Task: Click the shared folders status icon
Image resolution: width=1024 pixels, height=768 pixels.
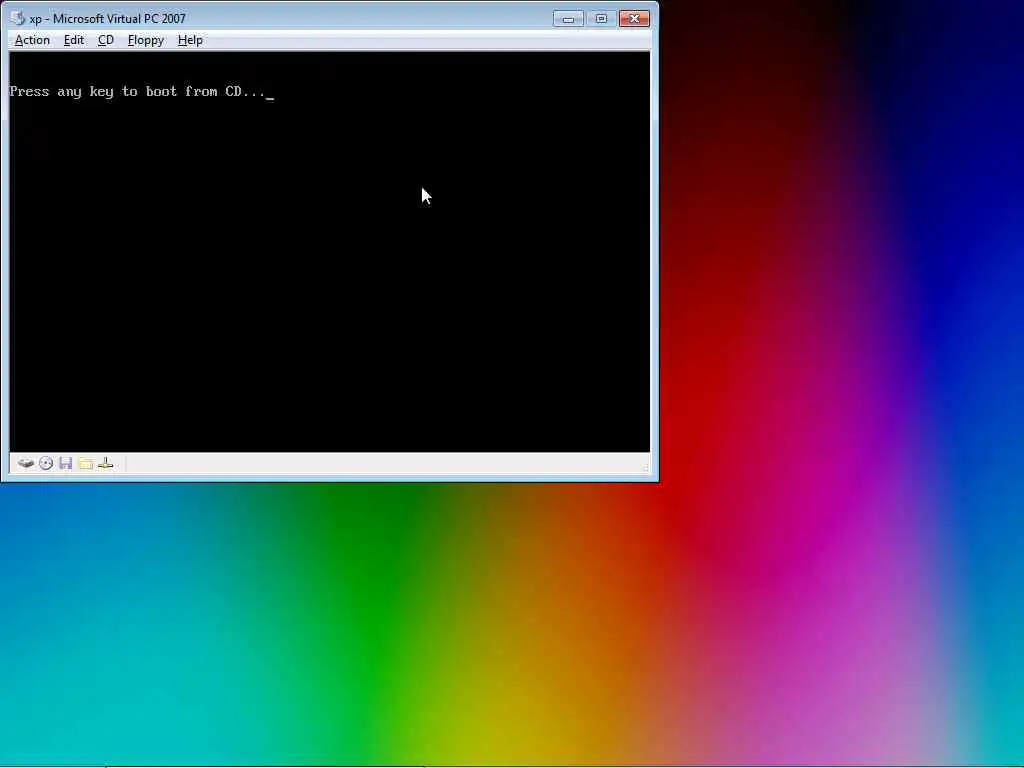Action: 86,464
